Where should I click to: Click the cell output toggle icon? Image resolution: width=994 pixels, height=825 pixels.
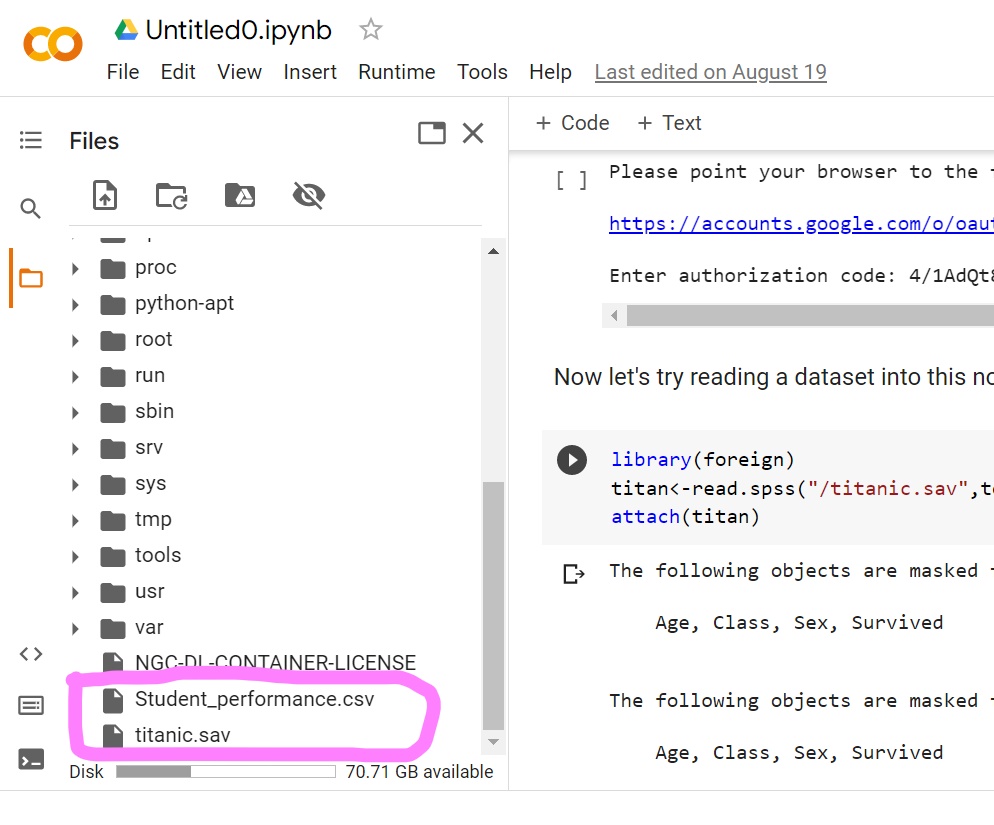[574, 573]
